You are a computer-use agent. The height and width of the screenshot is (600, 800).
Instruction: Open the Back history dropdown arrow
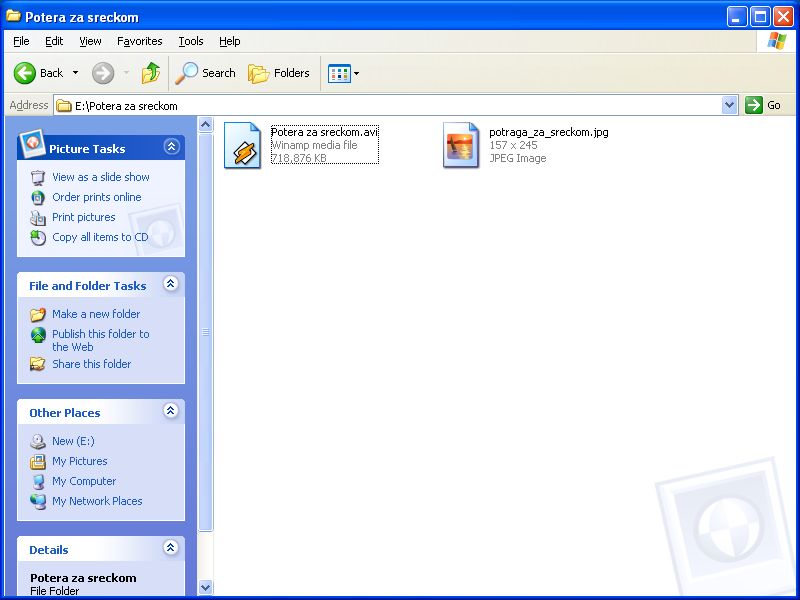click(76, 73)
